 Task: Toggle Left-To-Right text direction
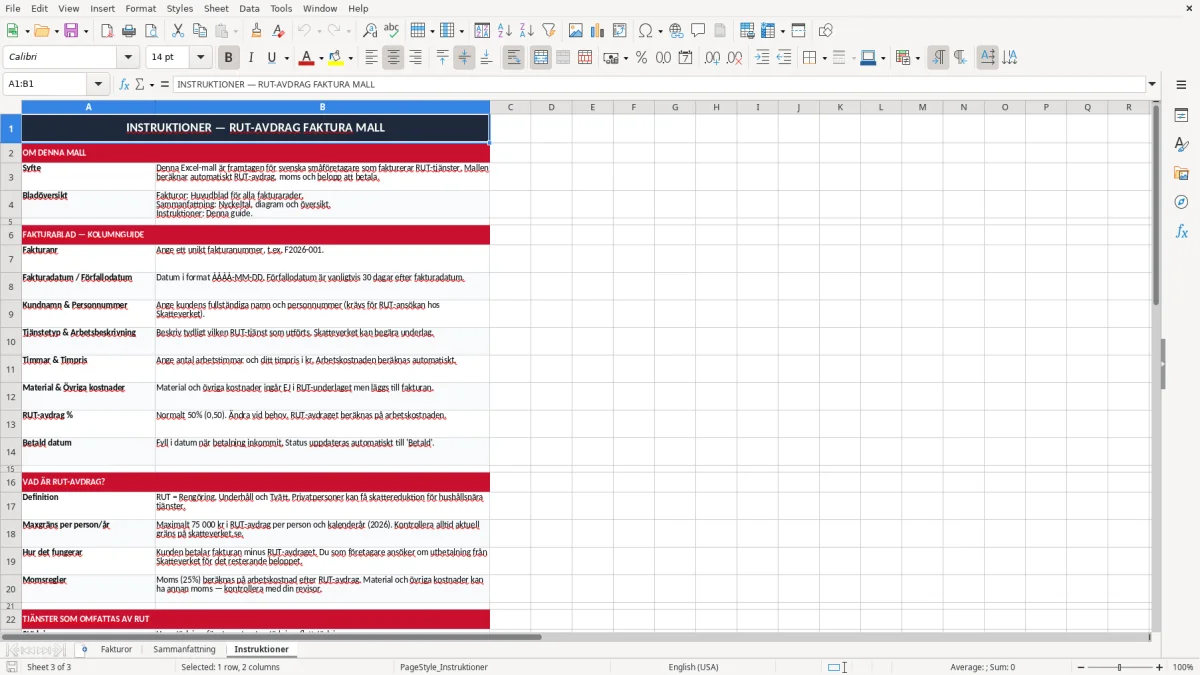coord(937,58)
